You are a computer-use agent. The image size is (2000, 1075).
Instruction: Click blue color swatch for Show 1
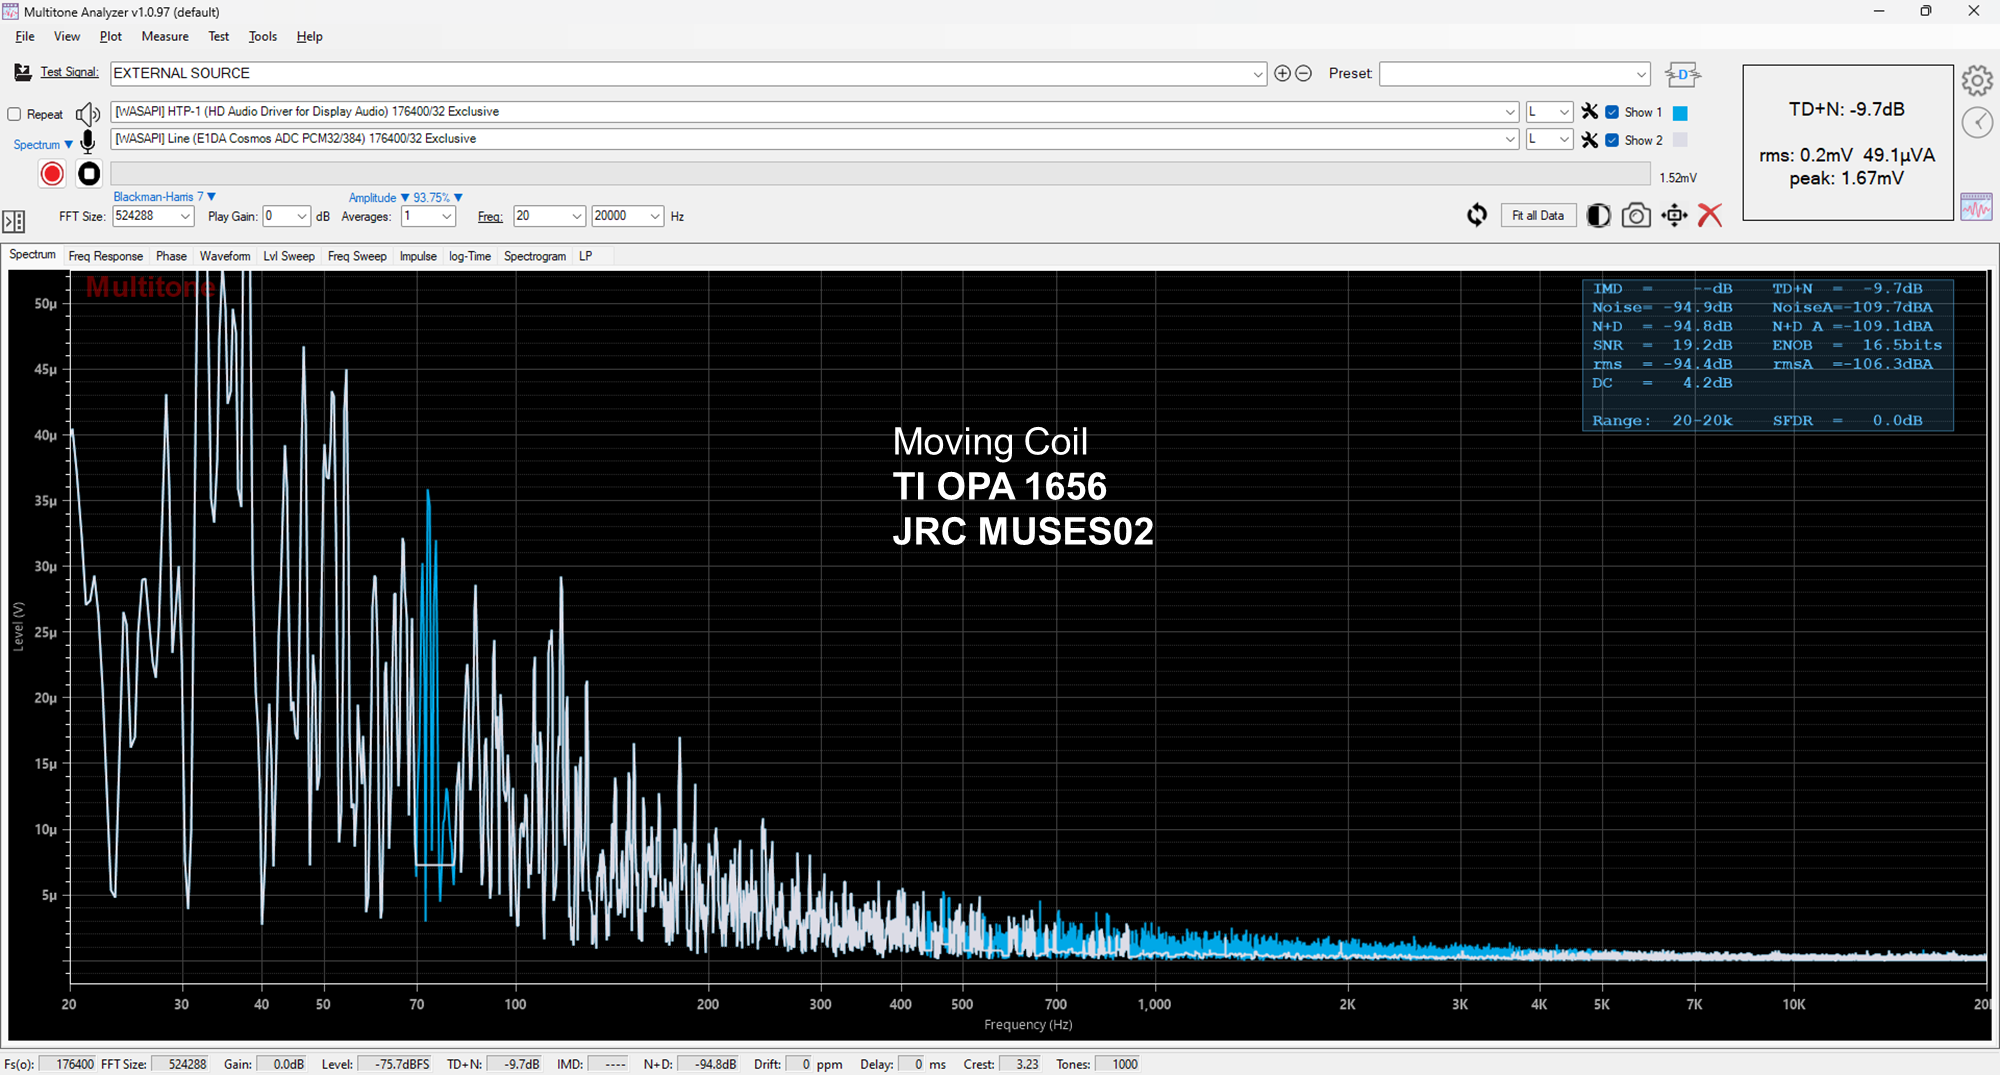[1680, 113]
